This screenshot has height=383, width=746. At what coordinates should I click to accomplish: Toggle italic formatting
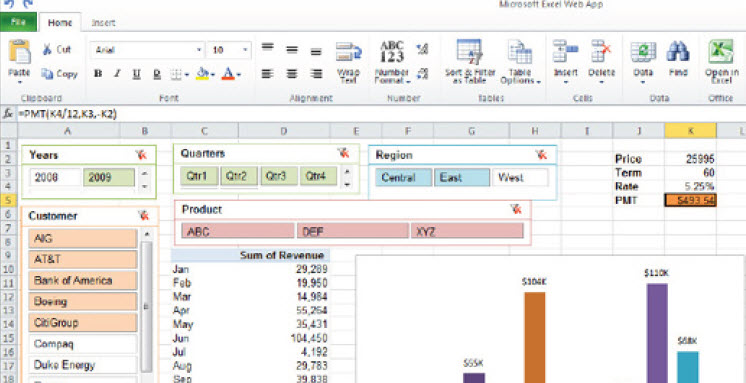(x=117, y=74)
